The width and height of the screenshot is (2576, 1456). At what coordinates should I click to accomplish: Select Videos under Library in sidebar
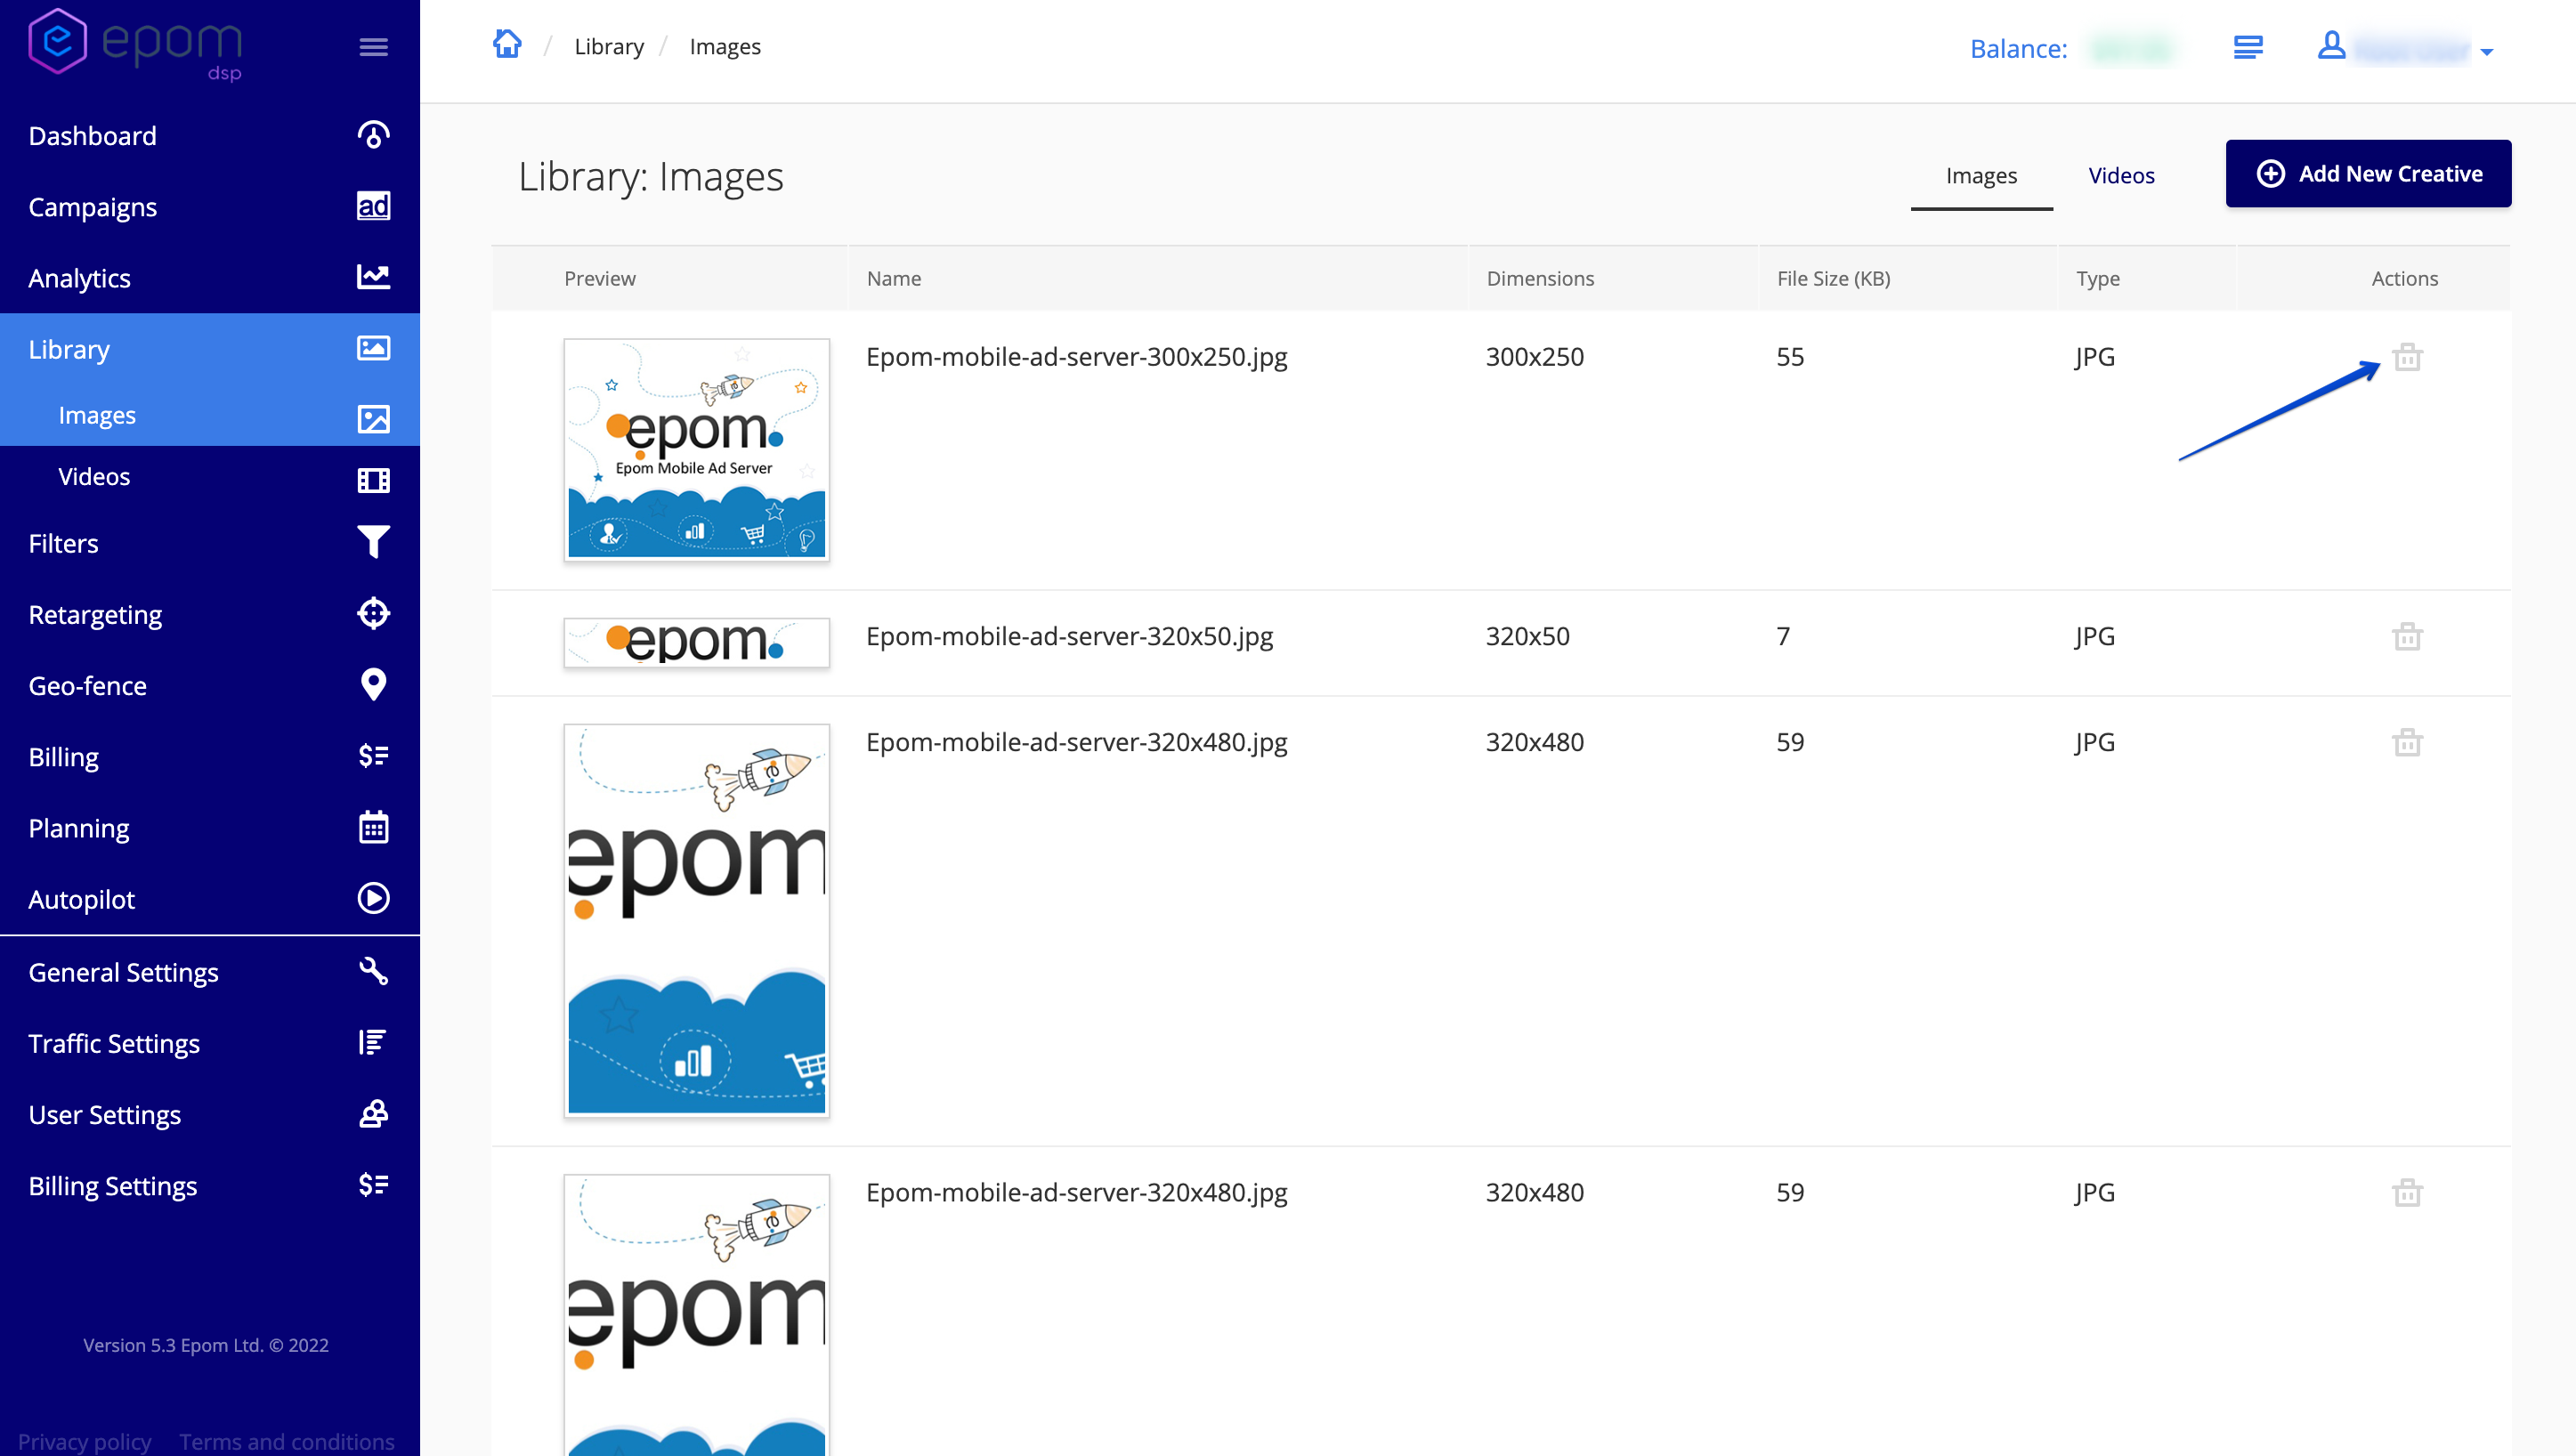[x=94, y=477]
